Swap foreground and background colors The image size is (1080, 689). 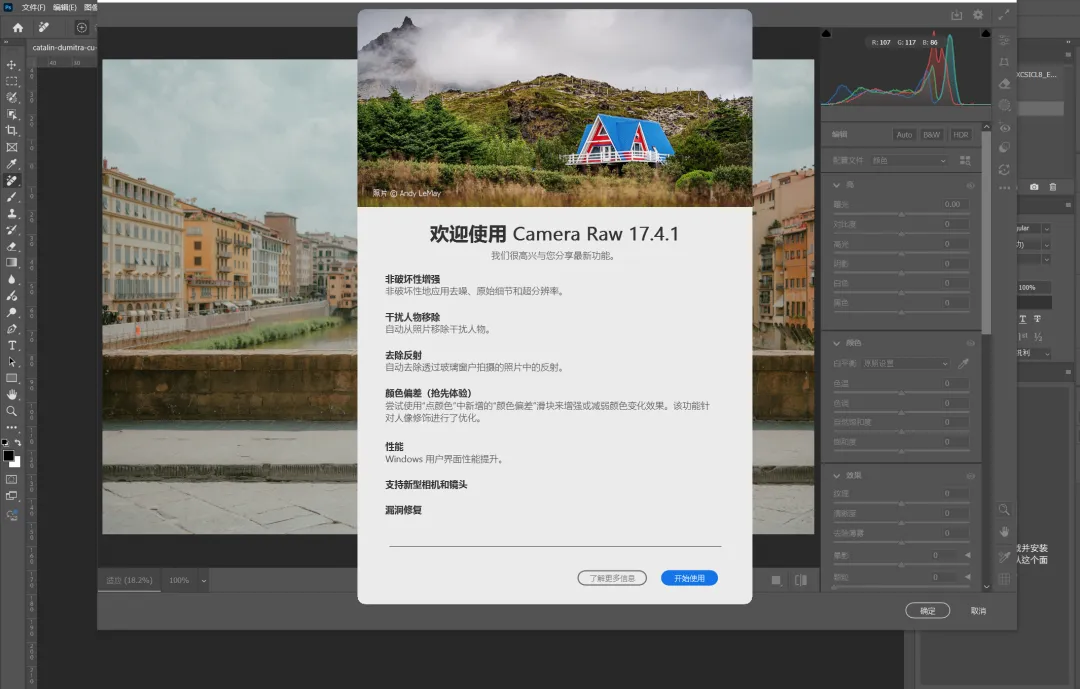coord(18,442)
